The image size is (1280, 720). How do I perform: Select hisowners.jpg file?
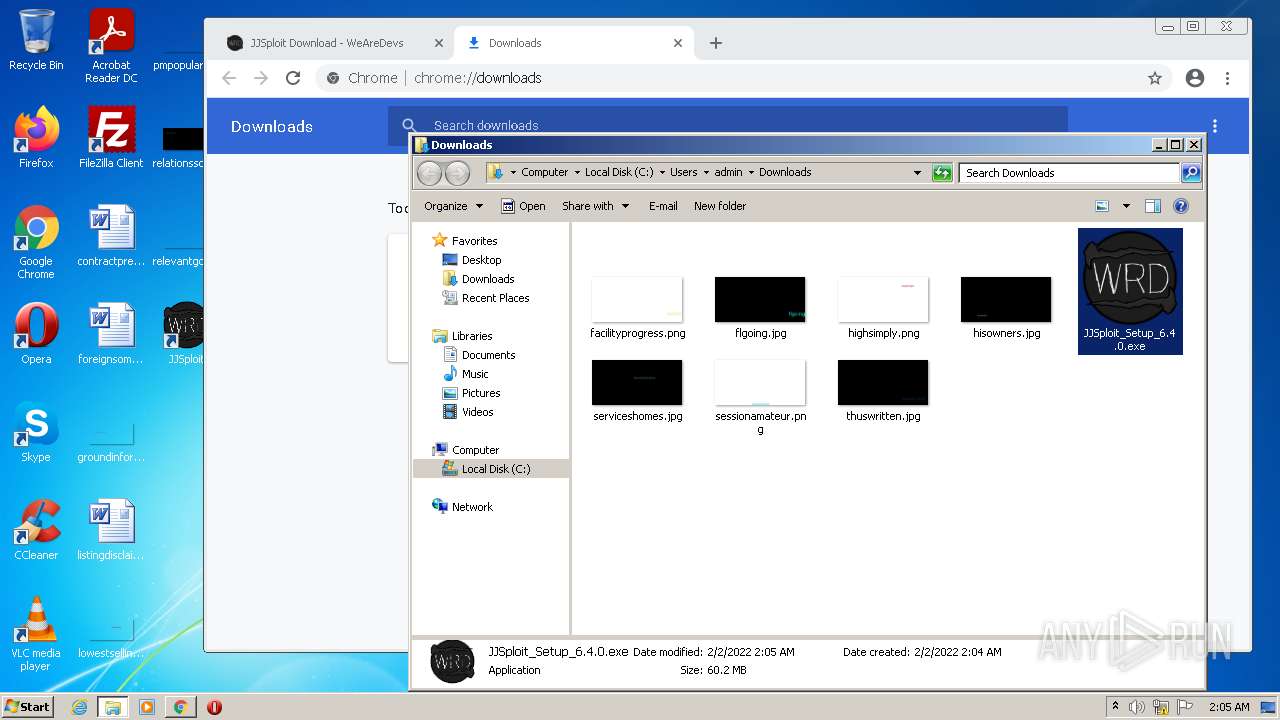click(1006, 308)
